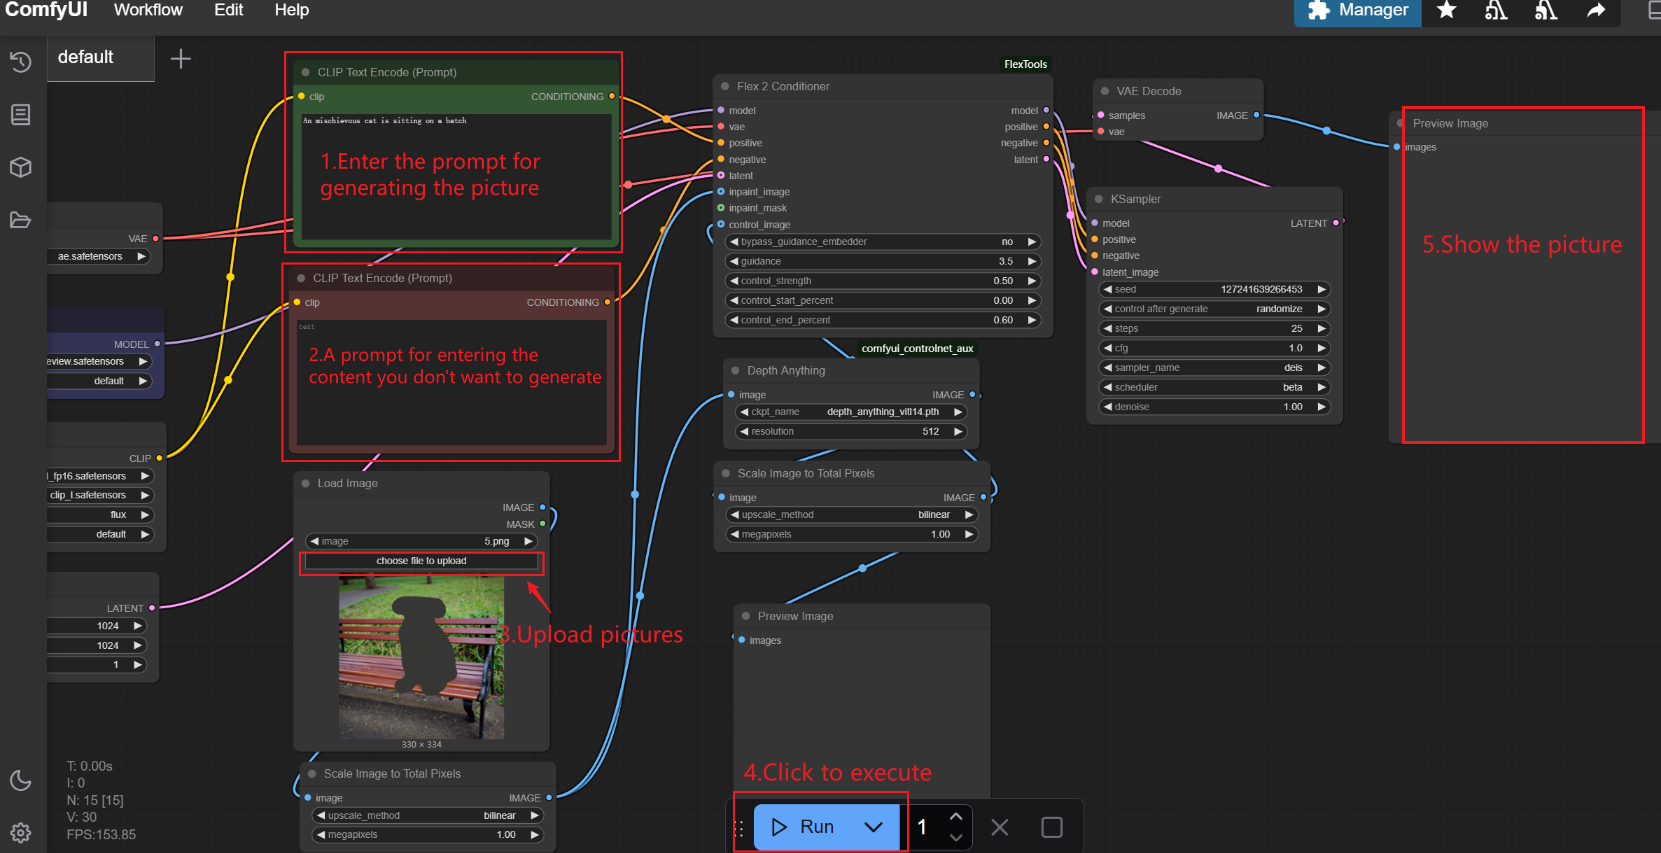This screenshot has height=853, width=1661.
Task: Open the workflows folder icon in sidebar
Action: (20, 220)
